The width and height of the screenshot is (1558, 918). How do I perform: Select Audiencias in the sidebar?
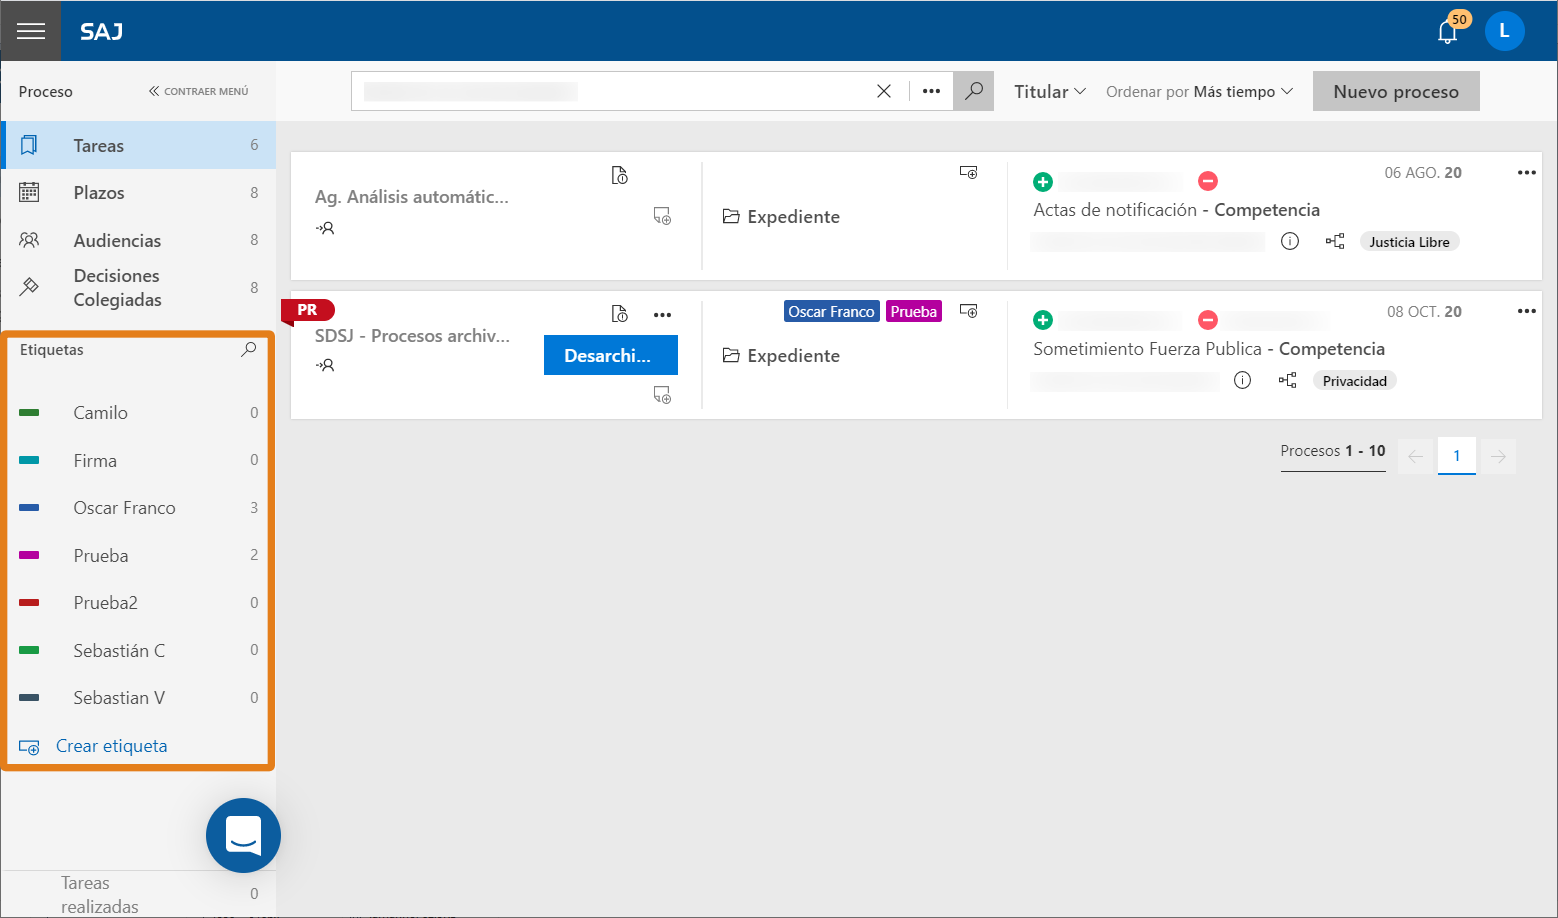(x=138, y=240)
